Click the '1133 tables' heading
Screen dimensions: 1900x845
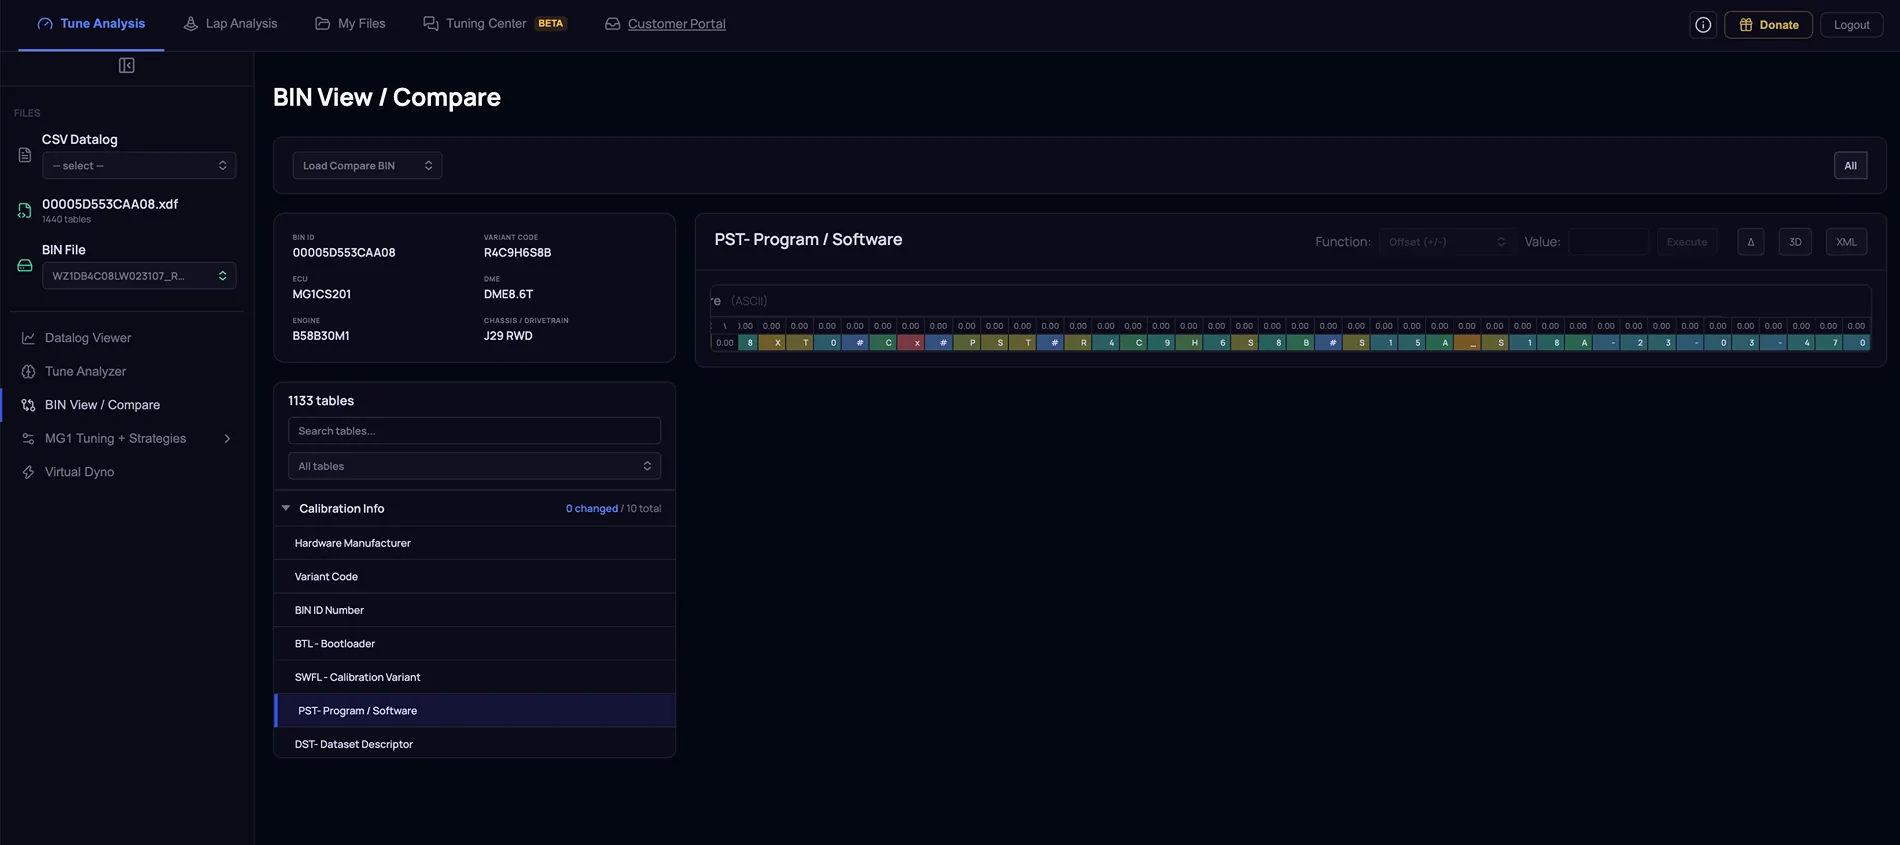(321, 401)
